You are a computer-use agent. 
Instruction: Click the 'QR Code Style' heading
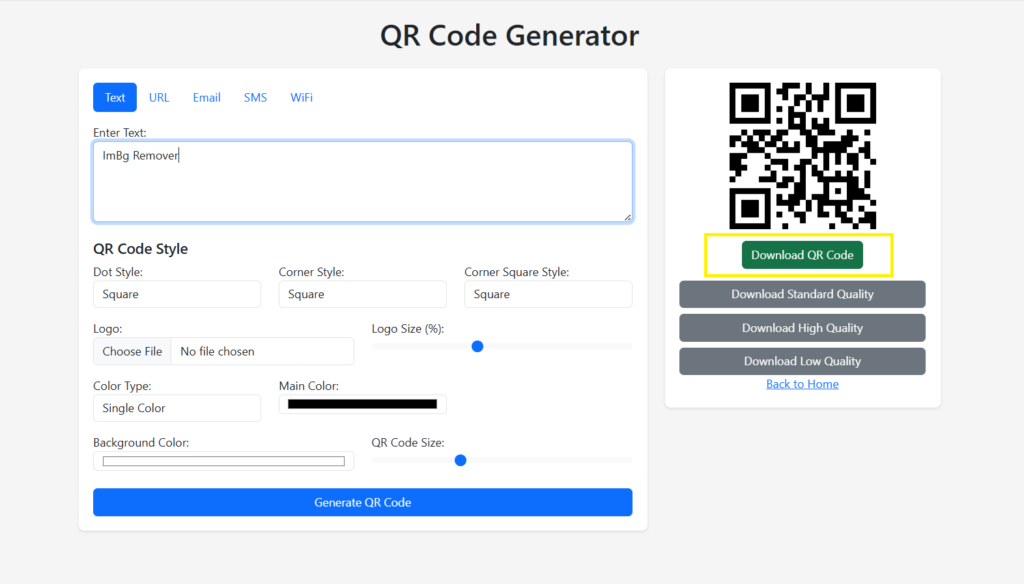pos(140,249)
